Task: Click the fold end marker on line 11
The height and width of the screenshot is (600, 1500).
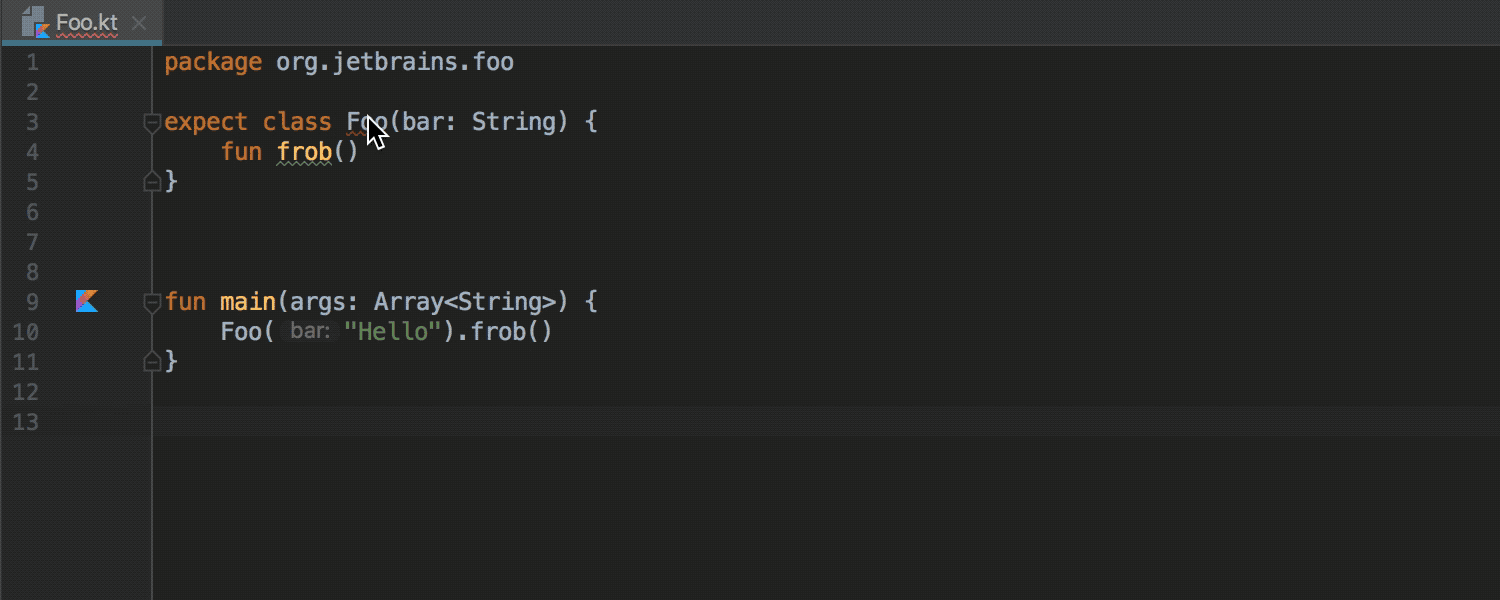Action: coord(152,362)
